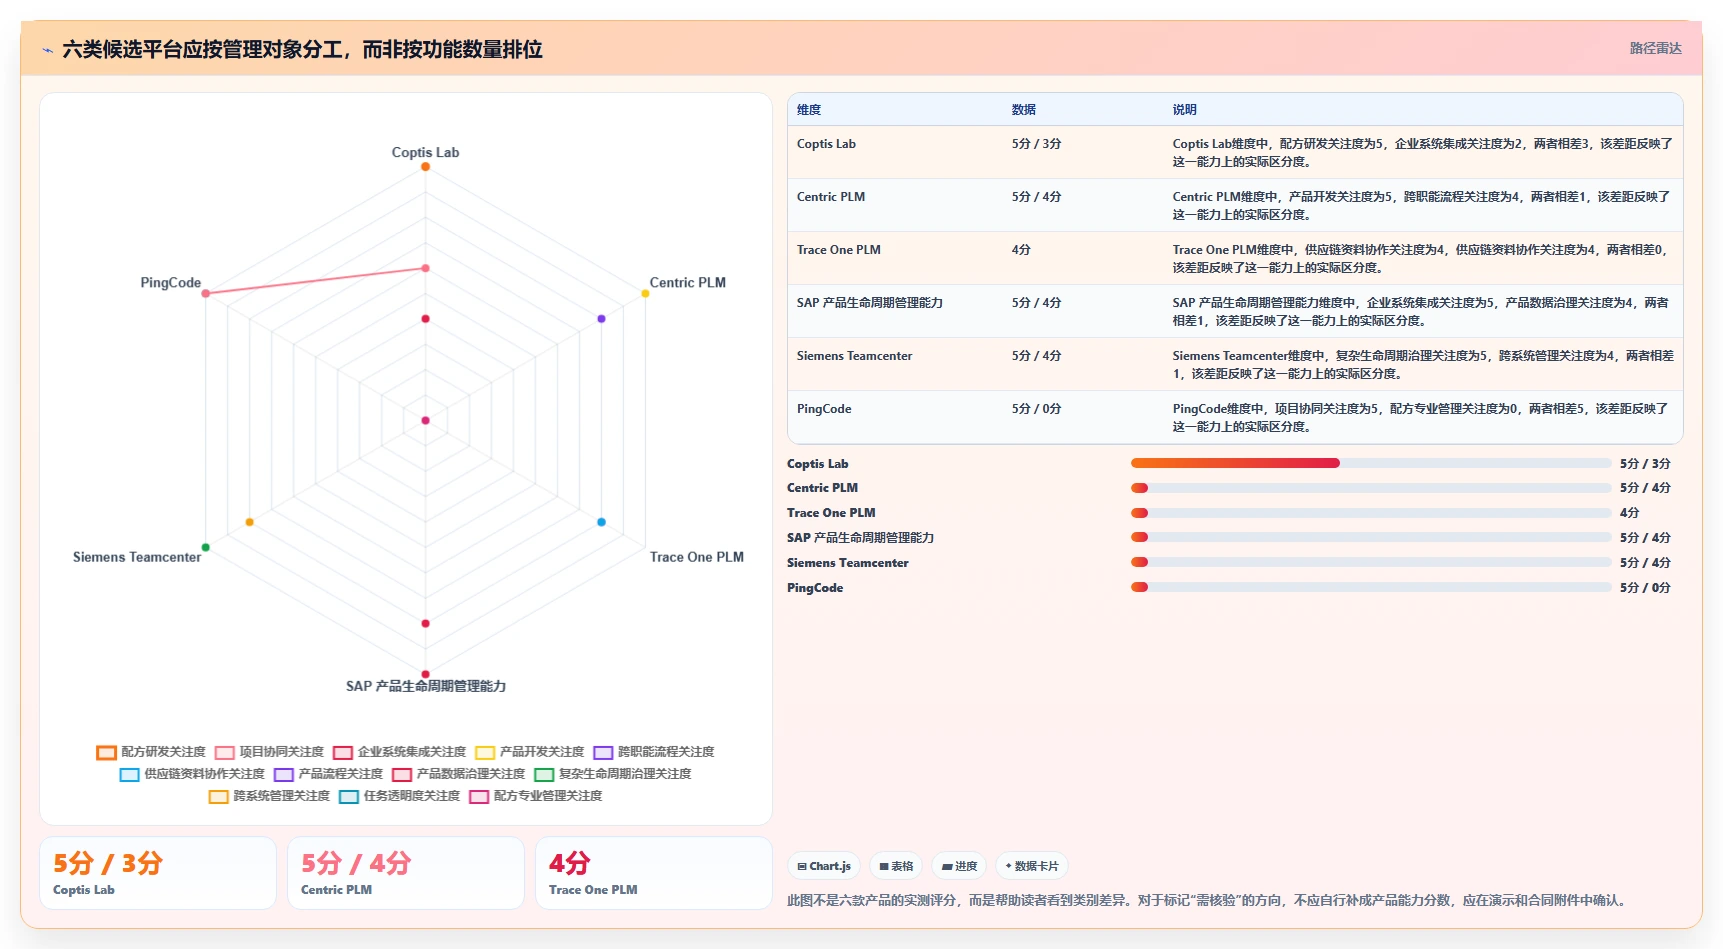Image resolution: width=1723 pixels, height=949 pixels.
Task: Toggle the 产品流程关注度 legend entry
Action: click(329, 774)
